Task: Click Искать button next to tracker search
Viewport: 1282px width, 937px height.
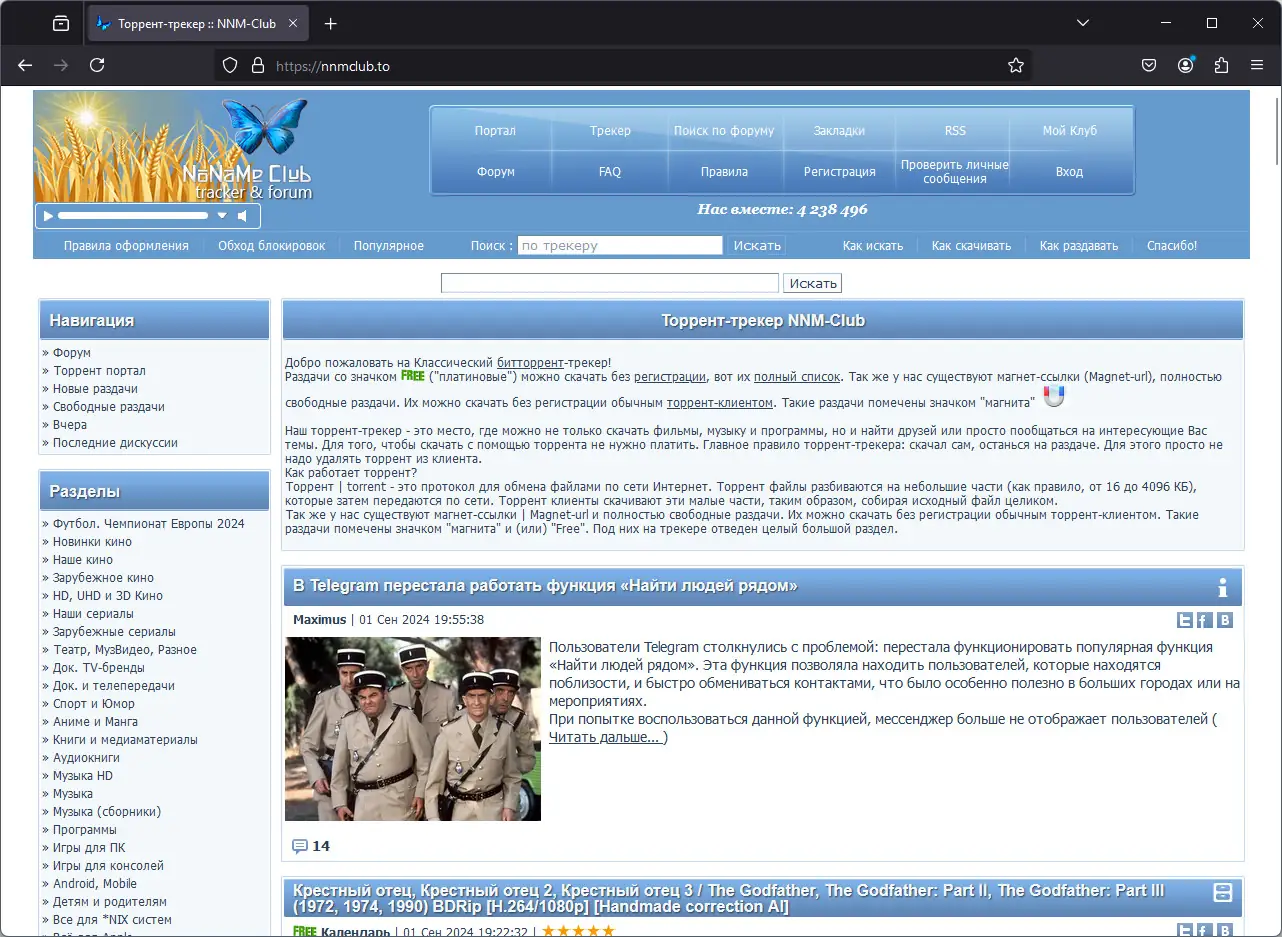Action: click(x=757, y=245)
